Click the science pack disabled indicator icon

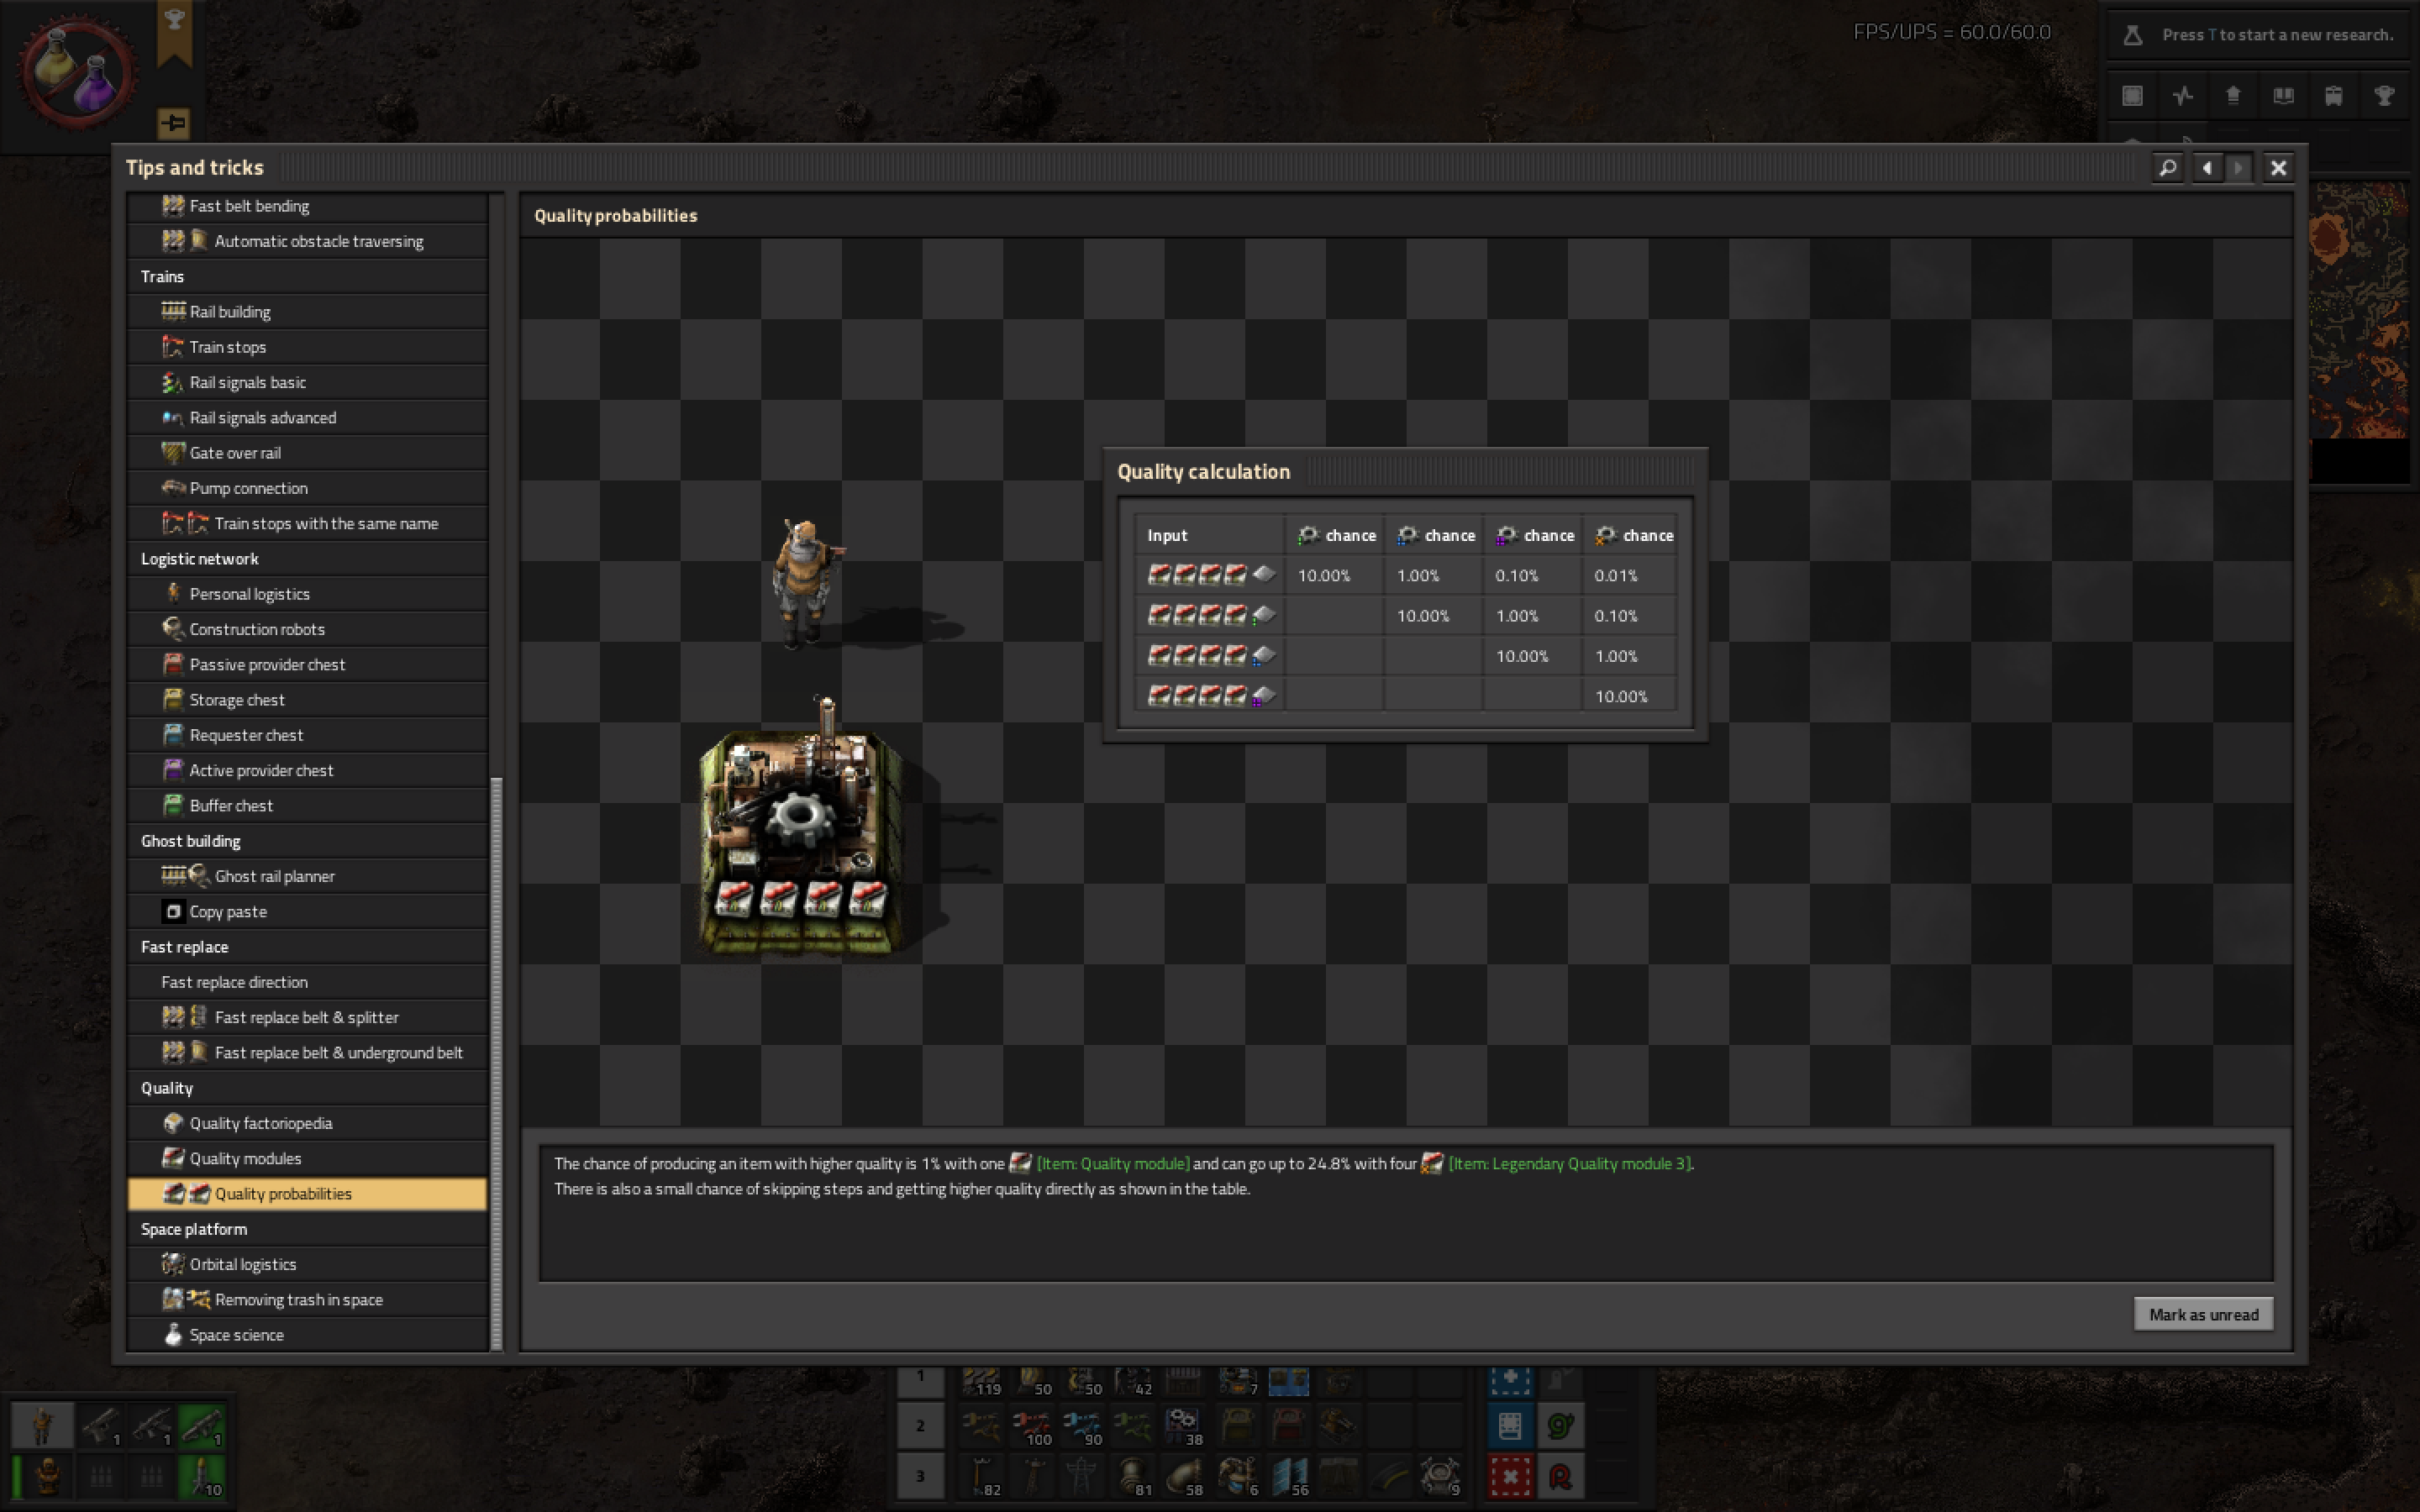click(x=78, y=72)
